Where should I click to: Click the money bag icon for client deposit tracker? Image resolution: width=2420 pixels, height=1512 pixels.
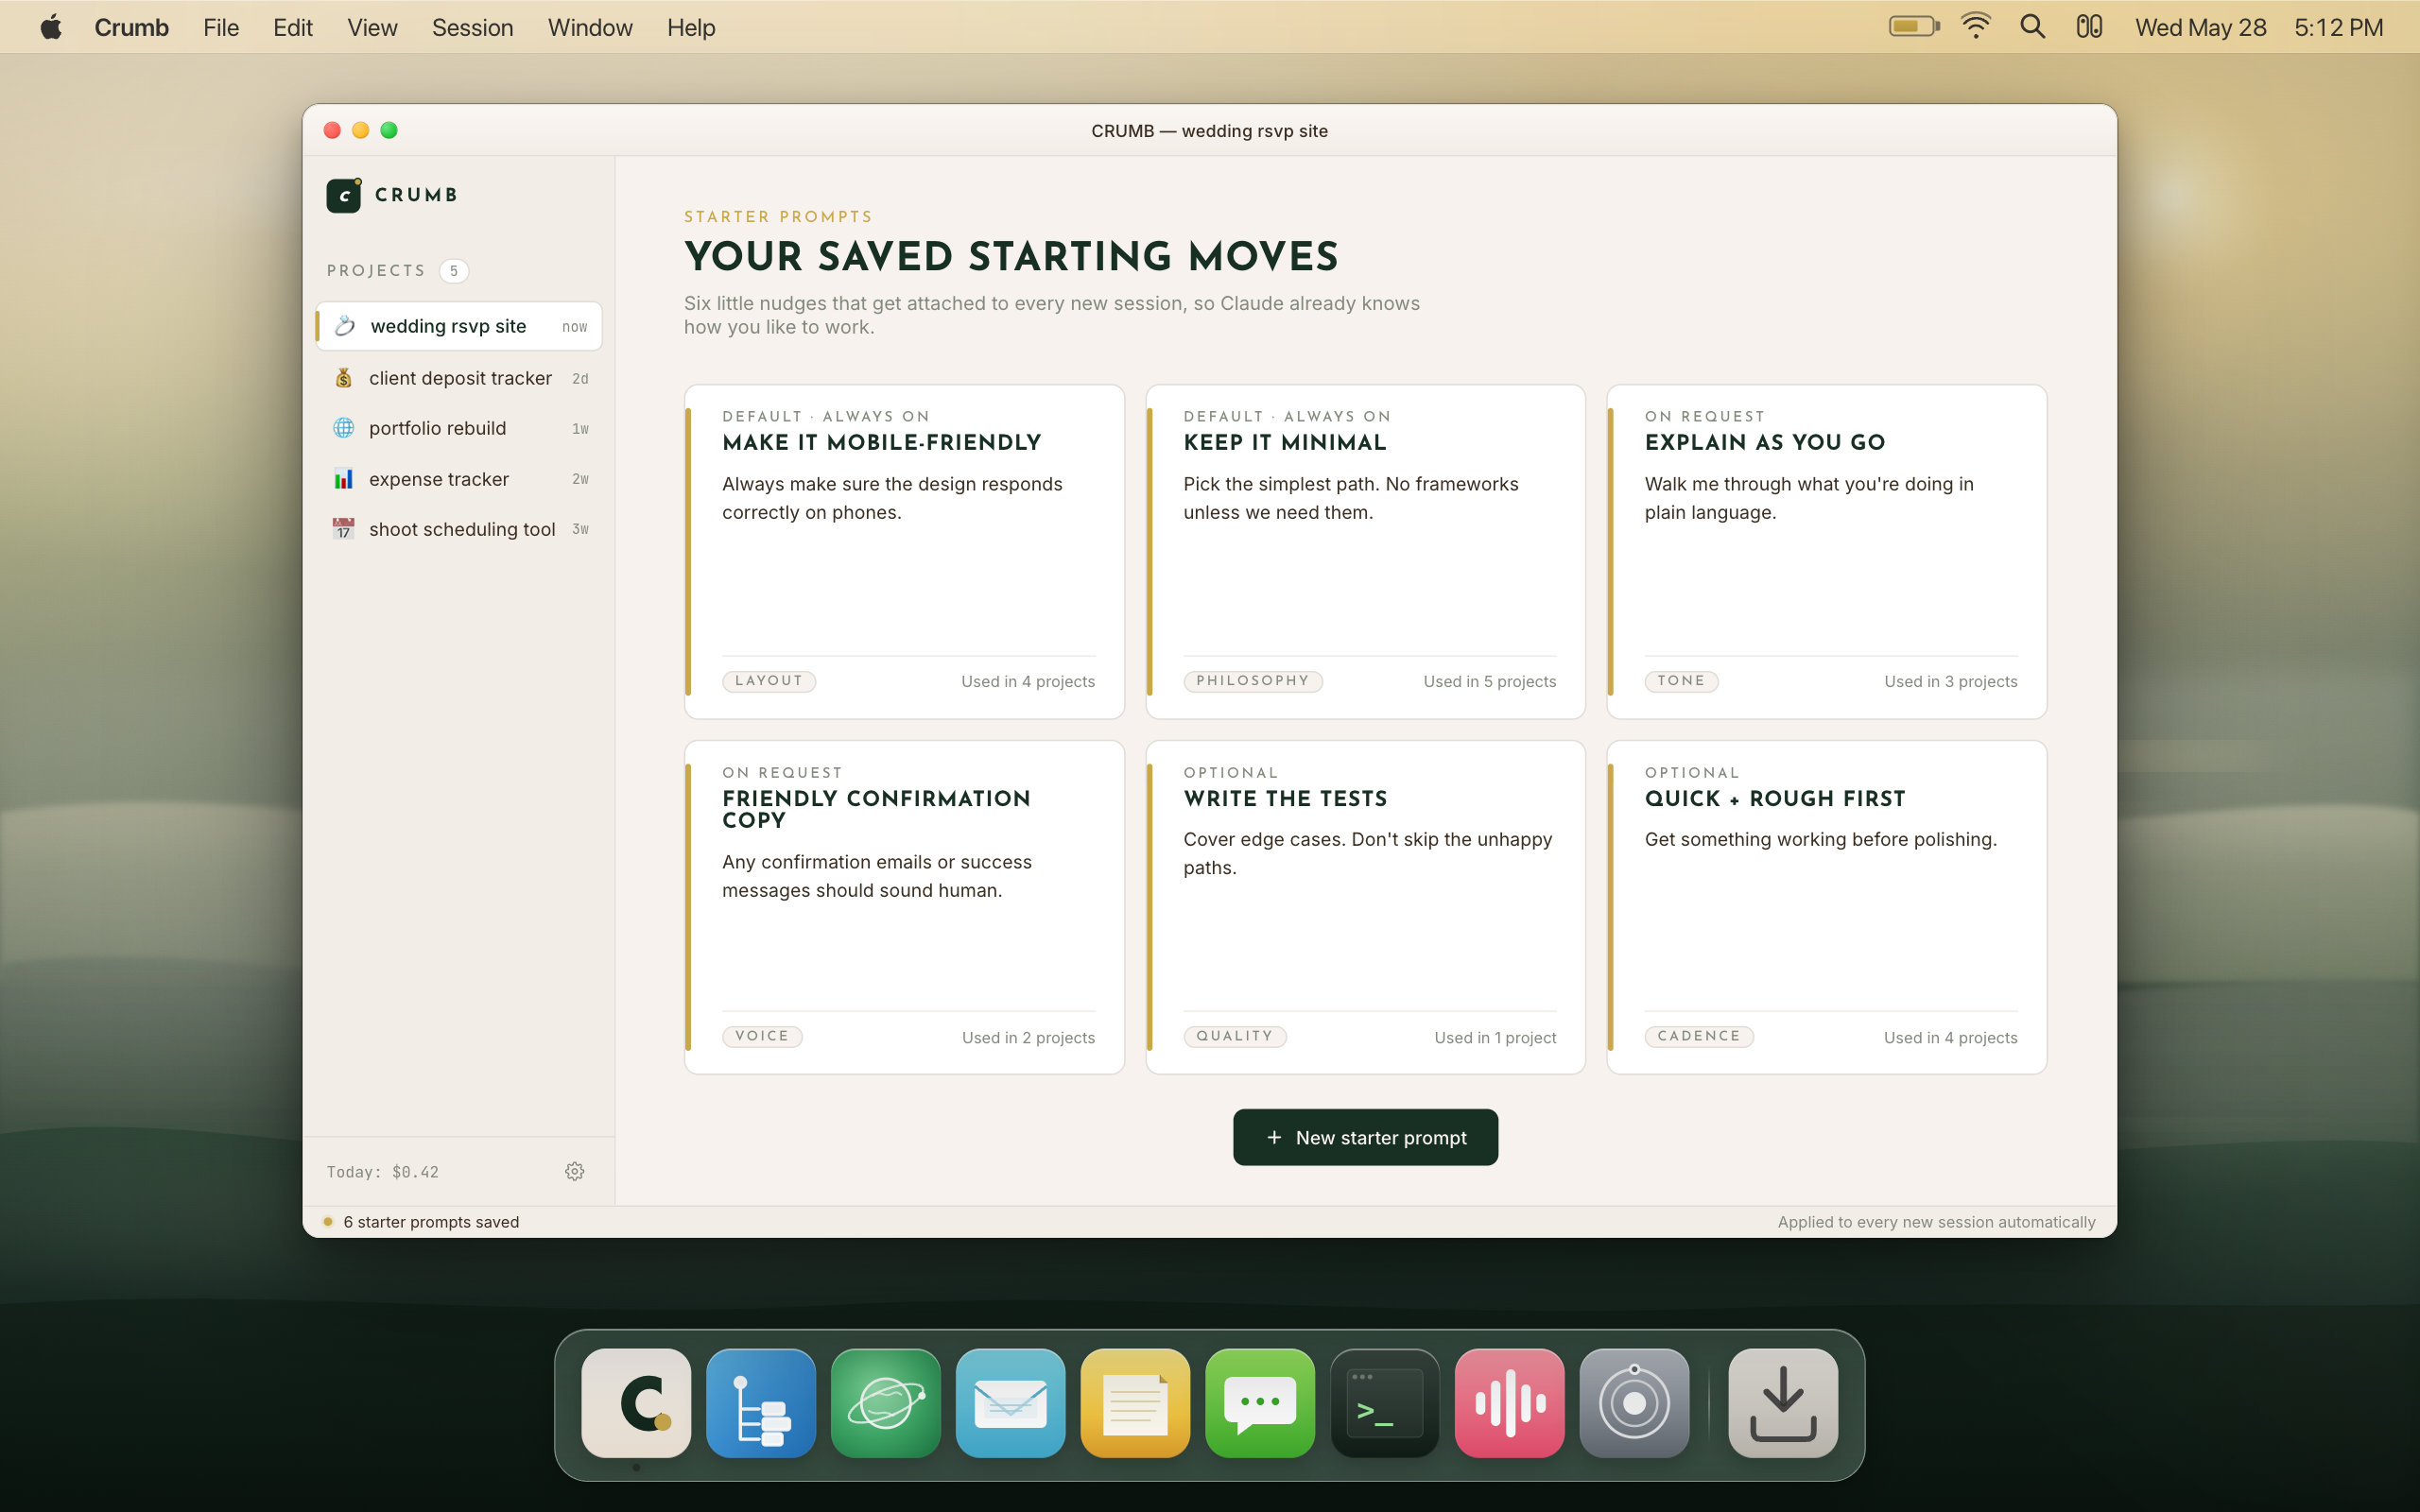[343, 378]
